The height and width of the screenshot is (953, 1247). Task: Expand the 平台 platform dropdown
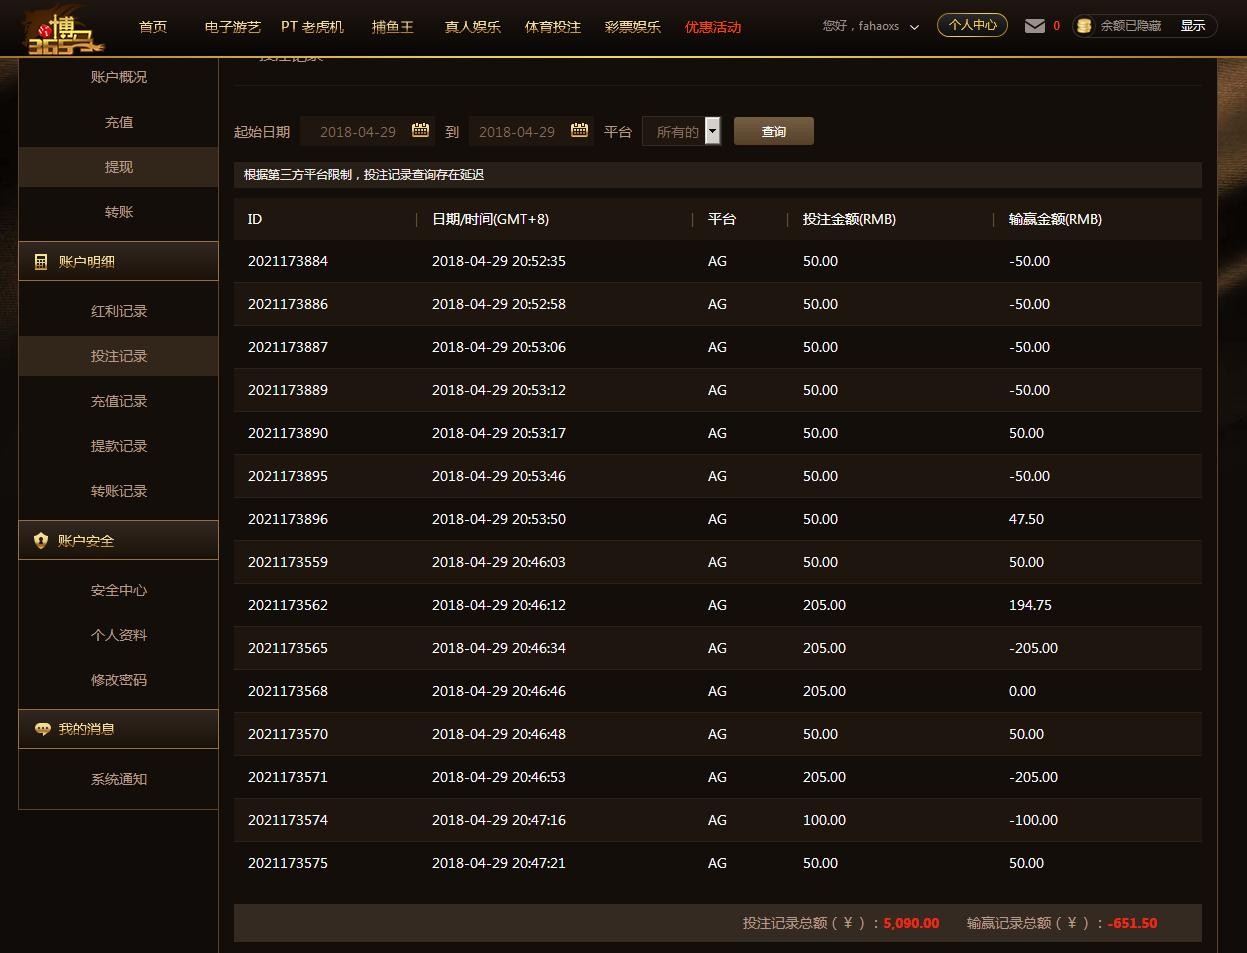[712, 131]
